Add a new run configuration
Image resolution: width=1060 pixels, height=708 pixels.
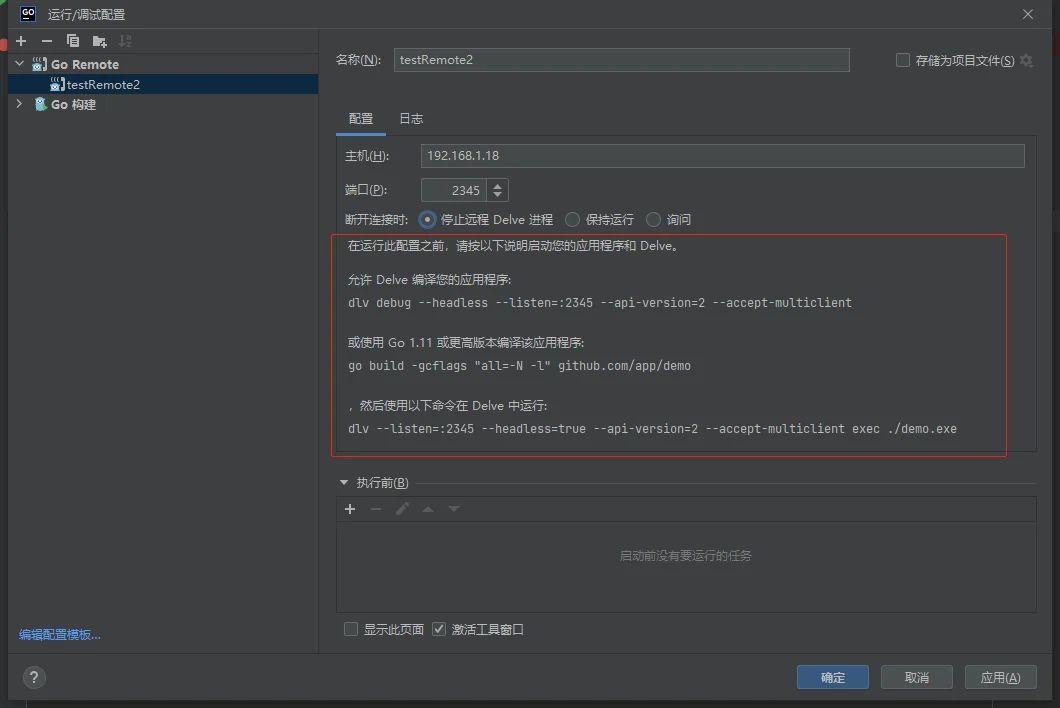coord(21,41)
